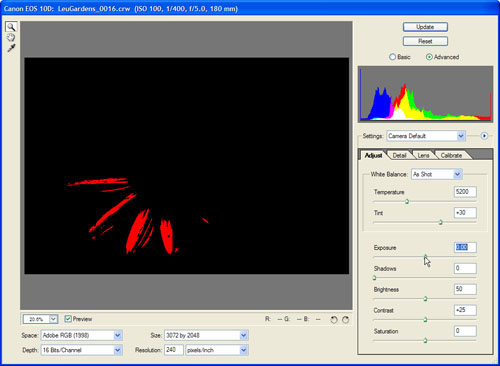Pick the White Balance eyedropper tool
The image size is (500, 366).
point(11,48)
